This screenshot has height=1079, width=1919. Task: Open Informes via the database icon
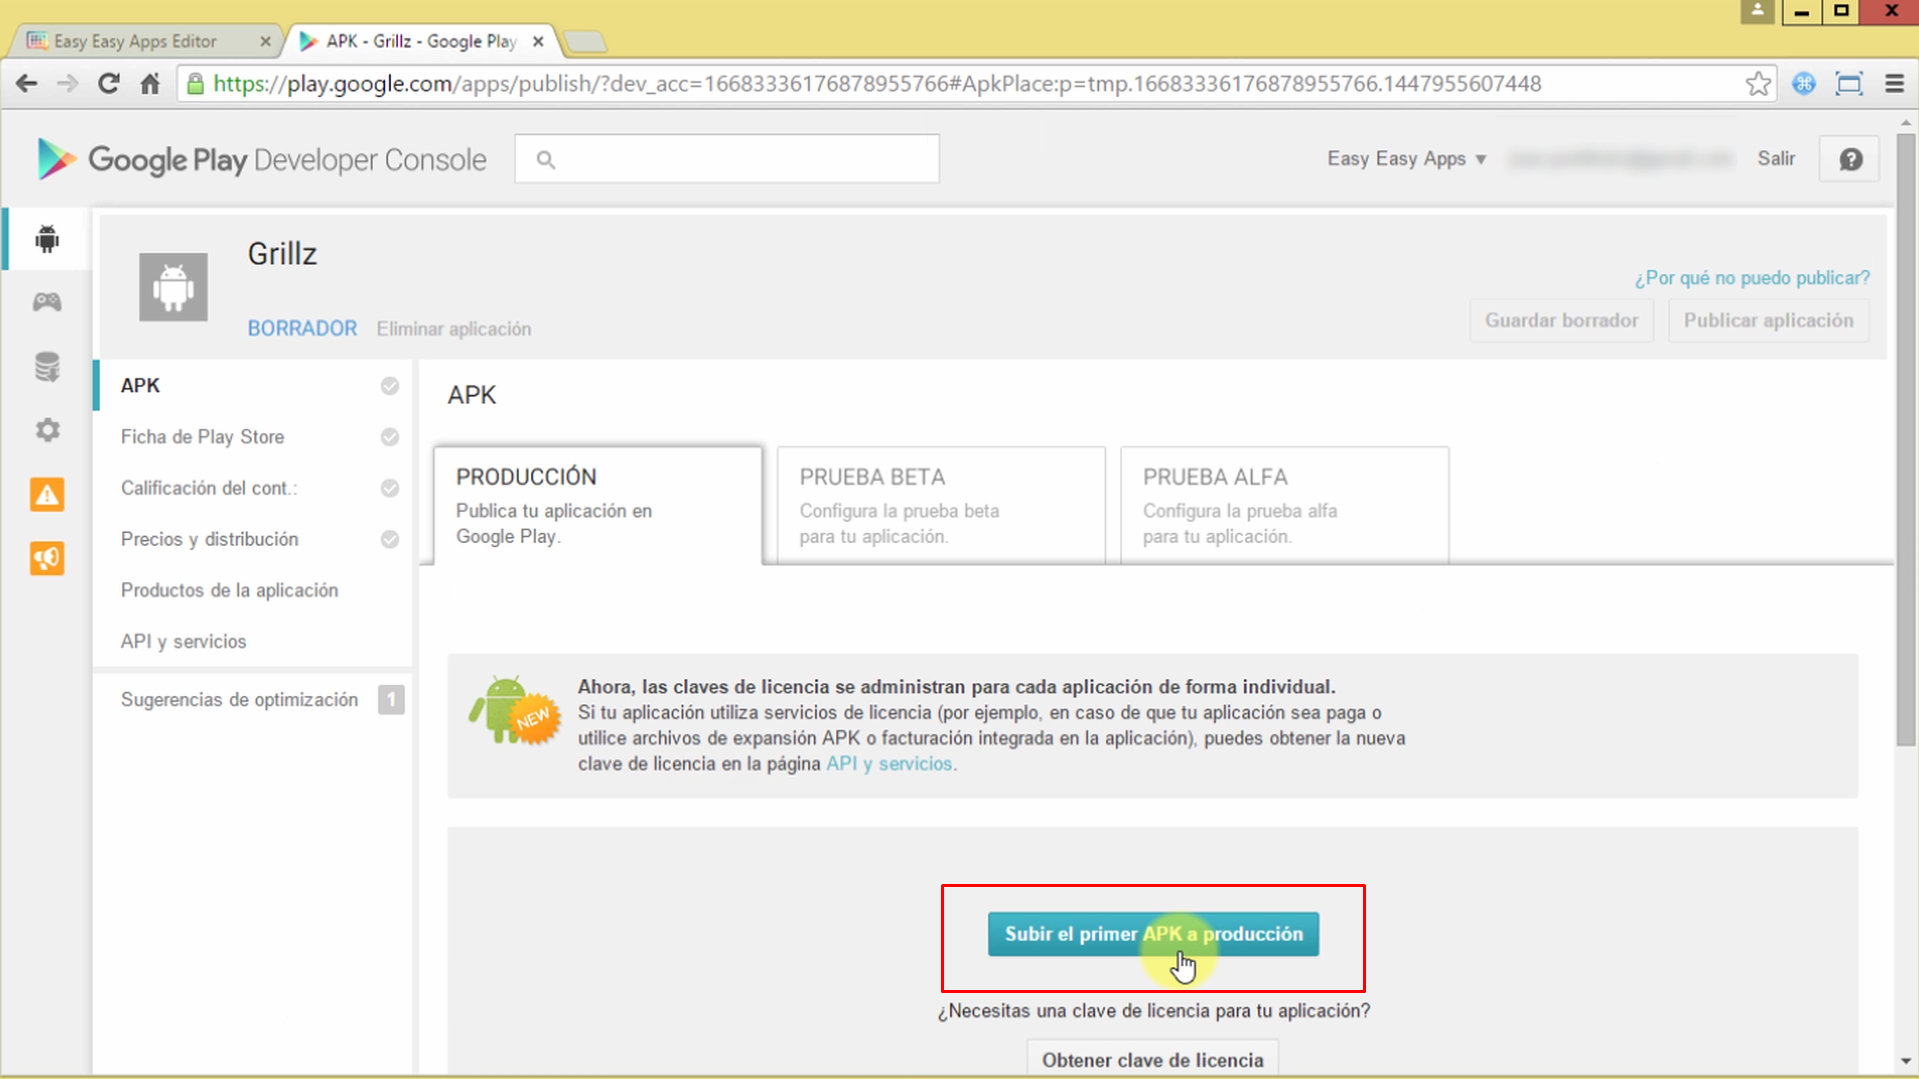click(47, 366)
